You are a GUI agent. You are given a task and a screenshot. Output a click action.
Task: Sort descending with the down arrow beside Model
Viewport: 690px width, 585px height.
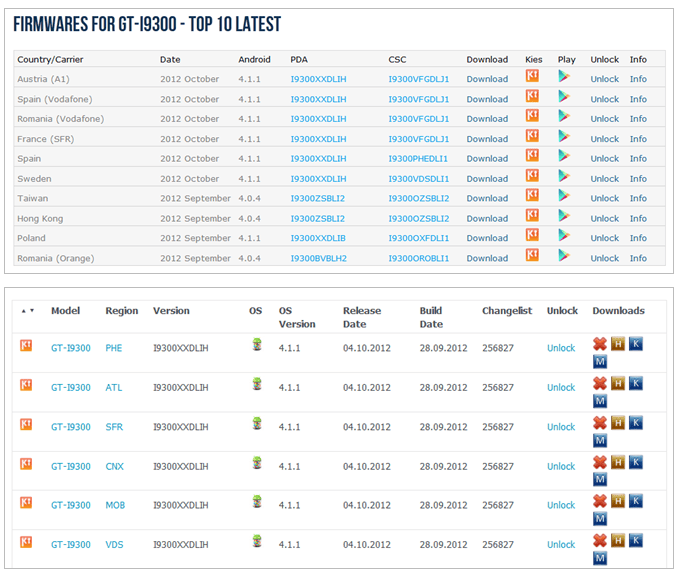(x=32, y=311)
